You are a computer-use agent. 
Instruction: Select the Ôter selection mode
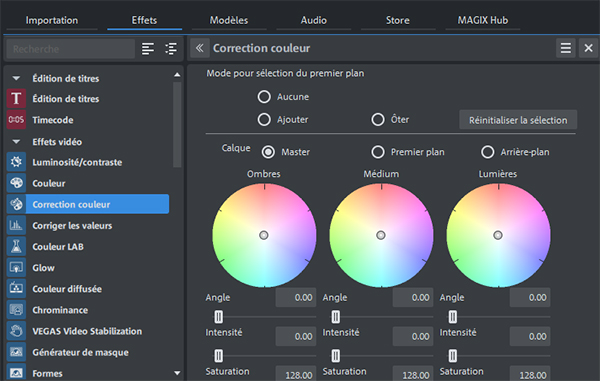tap(378, 119)
